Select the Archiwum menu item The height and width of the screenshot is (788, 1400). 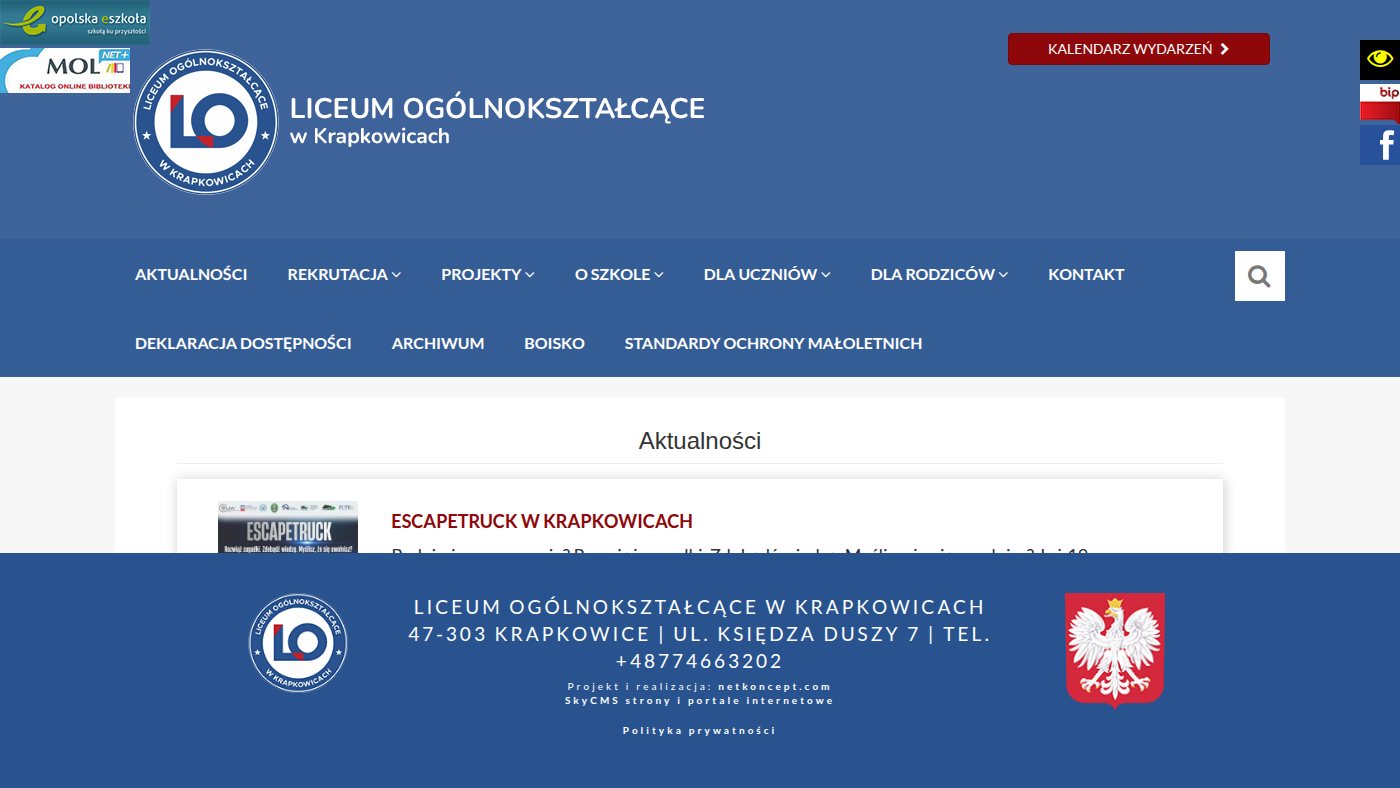[438, 343]
